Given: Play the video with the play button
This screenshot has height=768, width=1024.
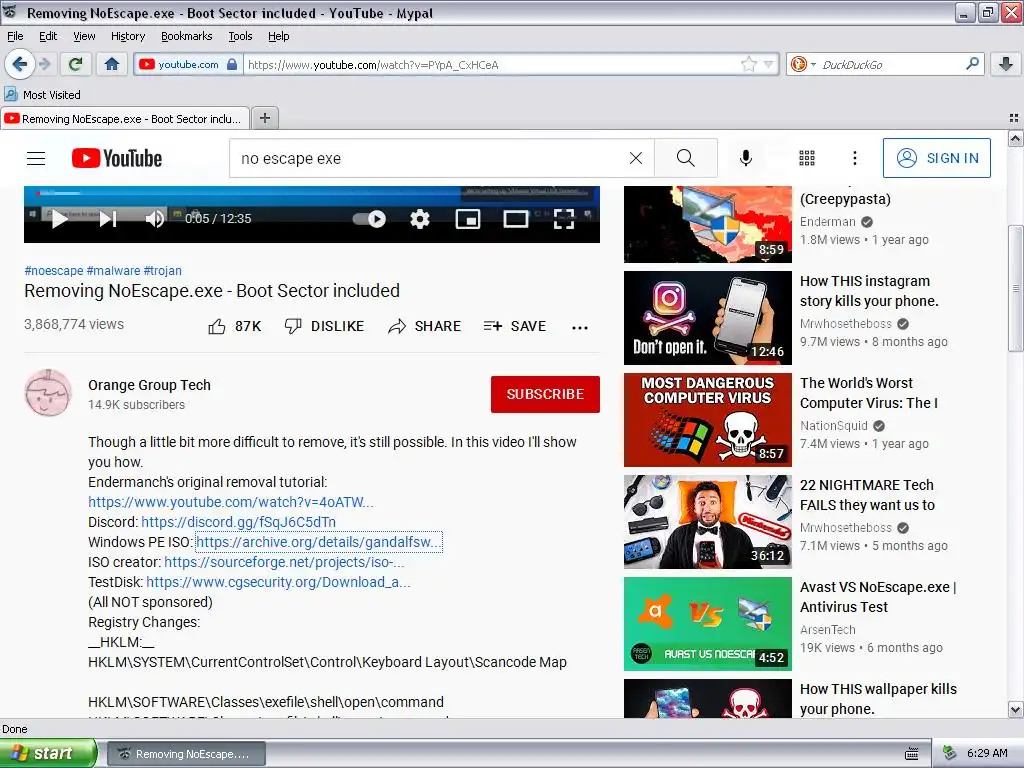Looking at the screenshot, I should 59,218.
